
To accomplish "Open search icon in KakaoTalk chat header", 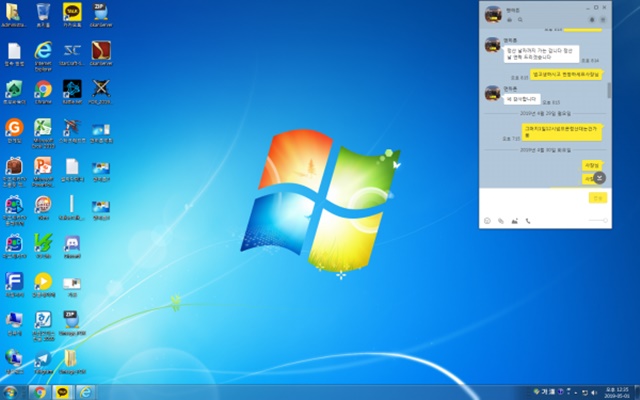I will (520, 20).
